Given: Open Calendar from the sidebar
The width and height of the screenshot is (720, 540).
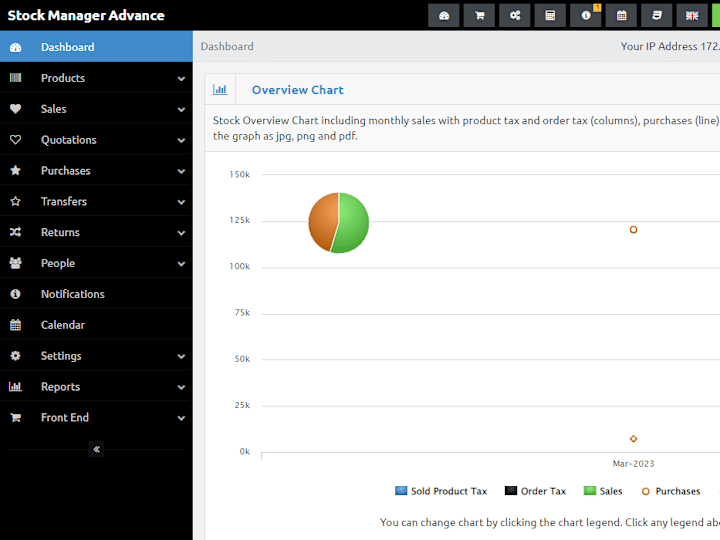Looking at the screenshot, I should tap(96, 325).
